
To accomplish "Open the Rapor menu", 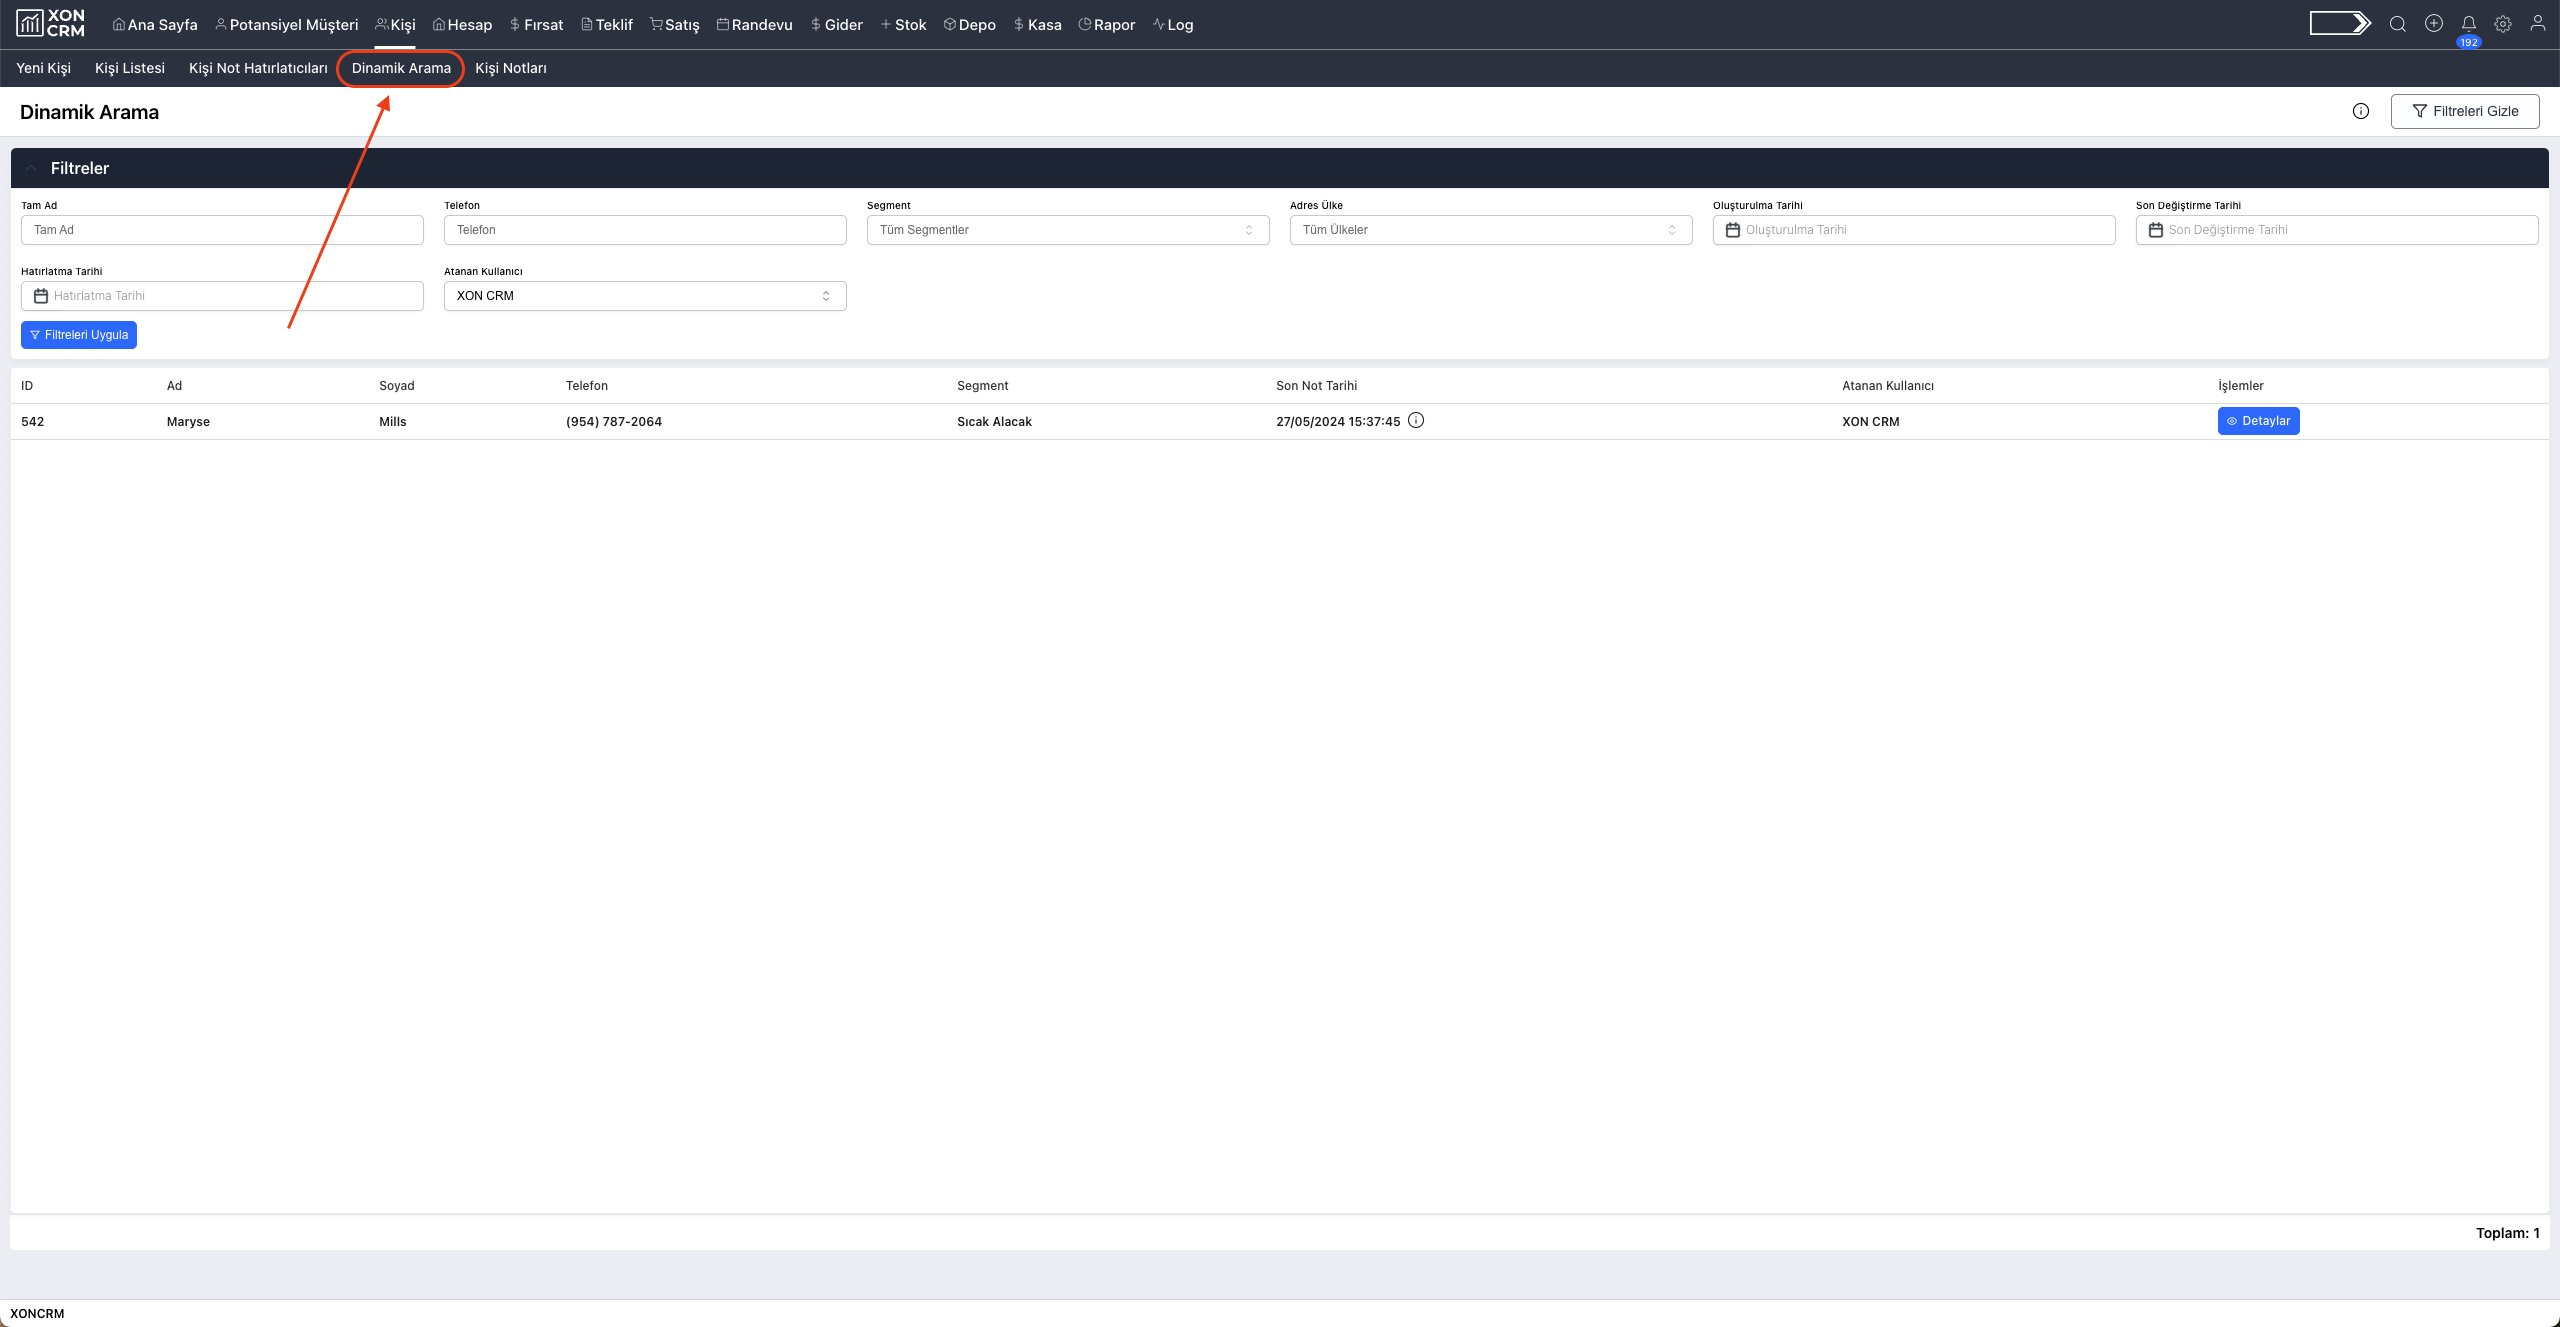I will coord(1107,24).
